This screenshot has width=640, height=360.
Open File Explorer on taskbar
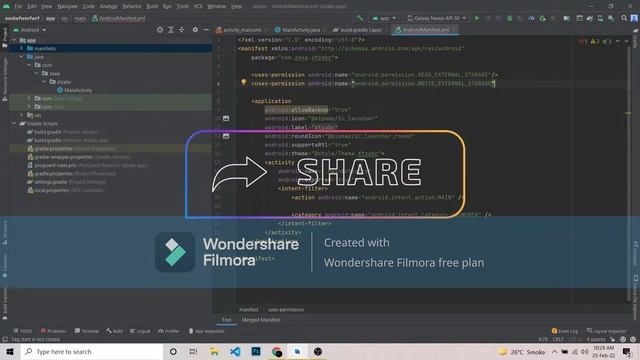214,351
